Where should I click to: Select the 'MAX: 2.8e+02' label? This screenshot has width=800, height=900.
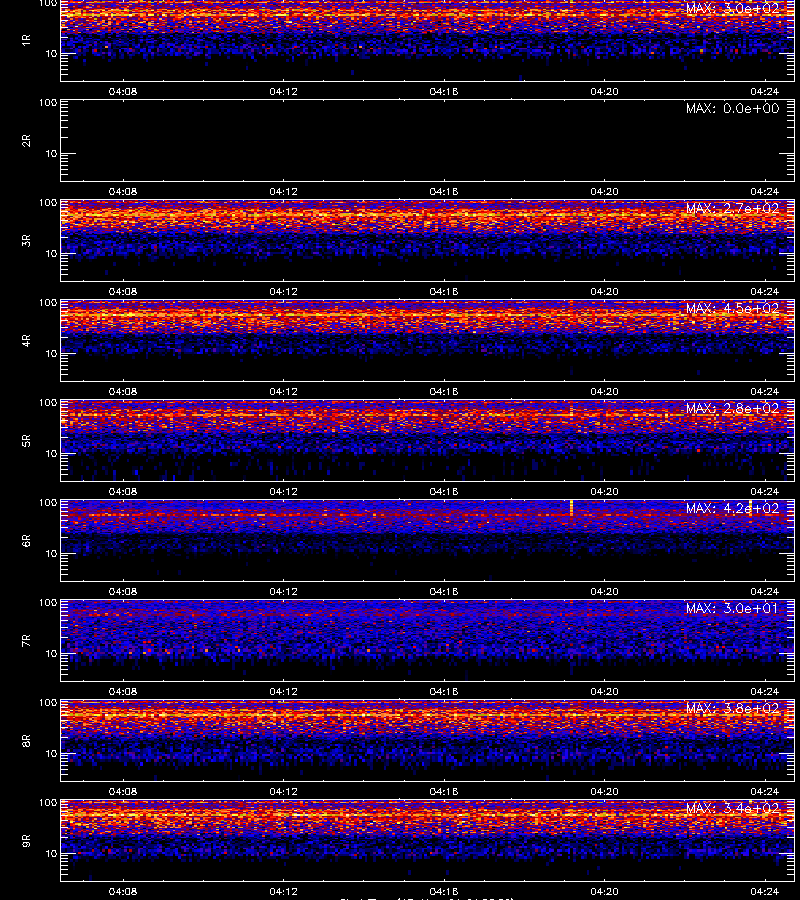click(x=732, y=409)
